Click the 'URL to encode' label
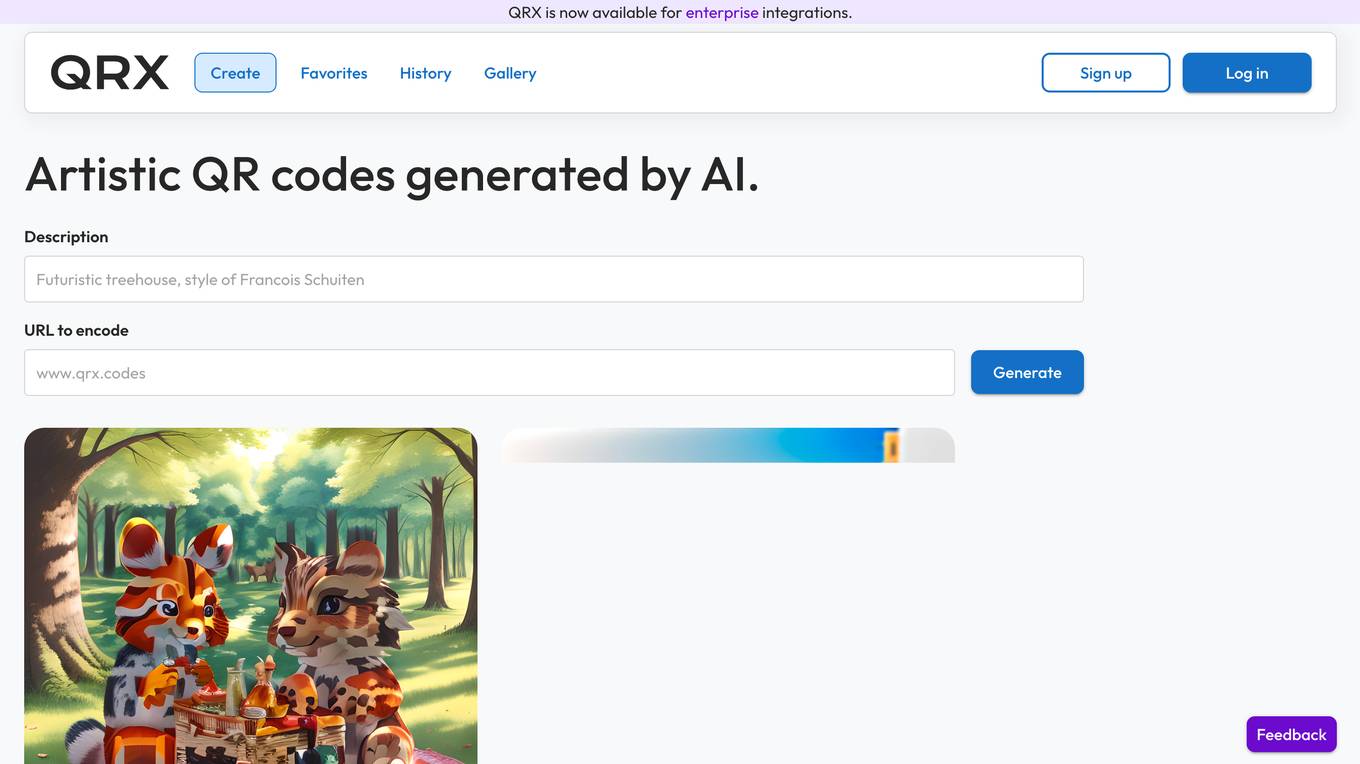This screenshot has height=764, width=1360. coord(76,330)
